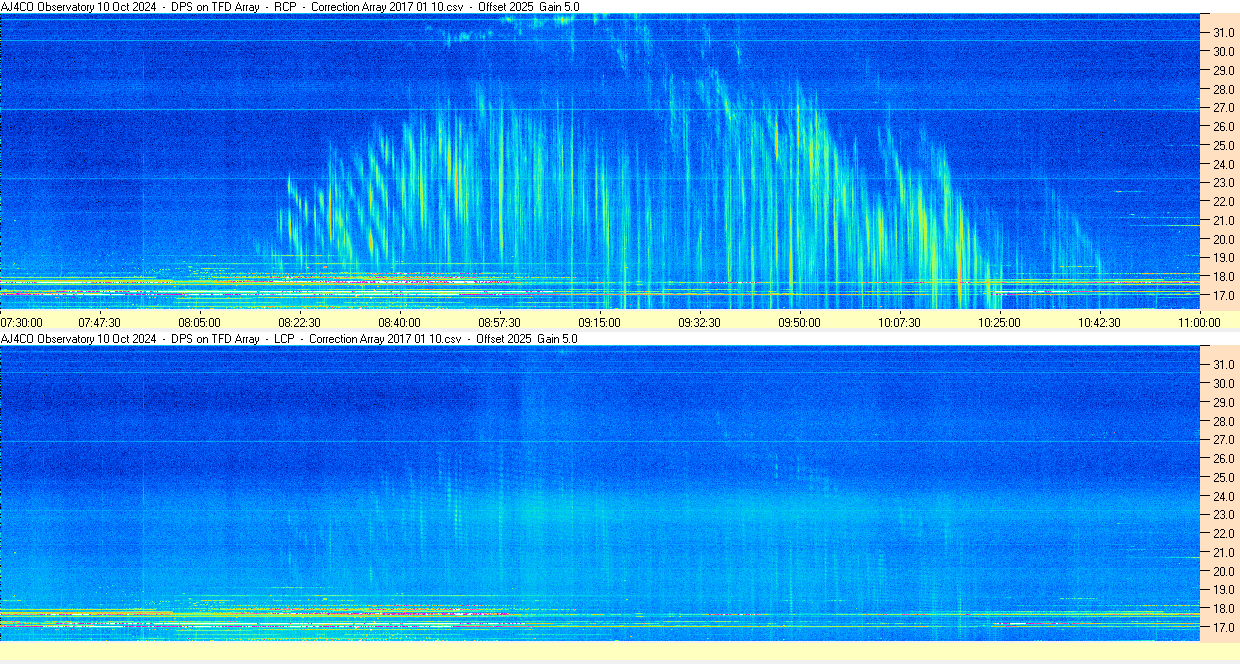
Task: Select the 11:00:00 end time label
Action: point(1199,323)
